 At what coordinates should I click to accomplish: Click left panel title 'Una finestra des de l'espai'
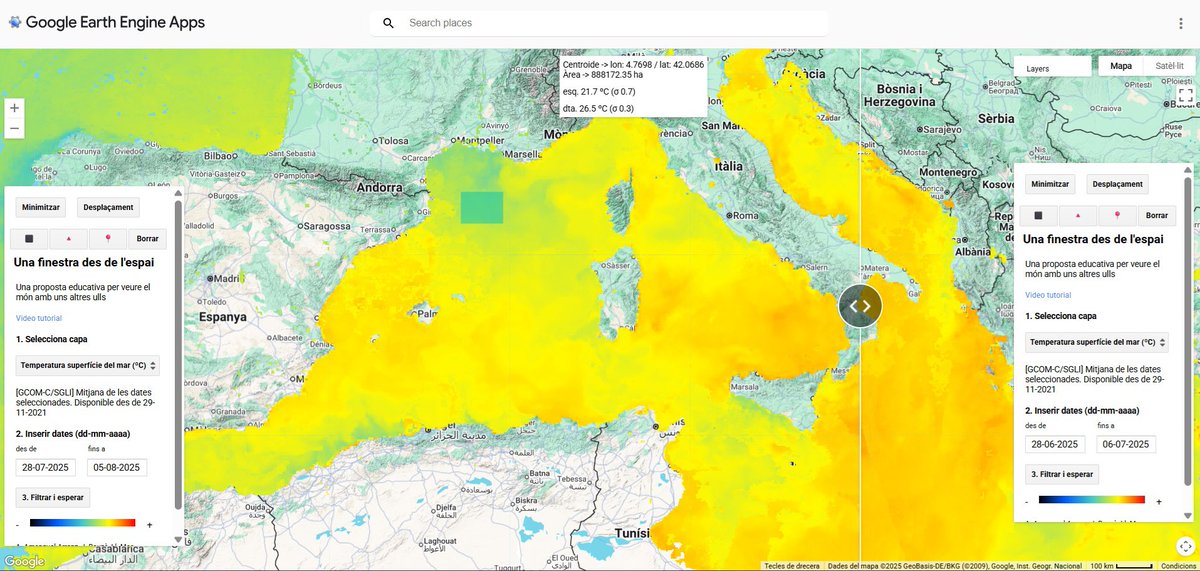(82, 264)
